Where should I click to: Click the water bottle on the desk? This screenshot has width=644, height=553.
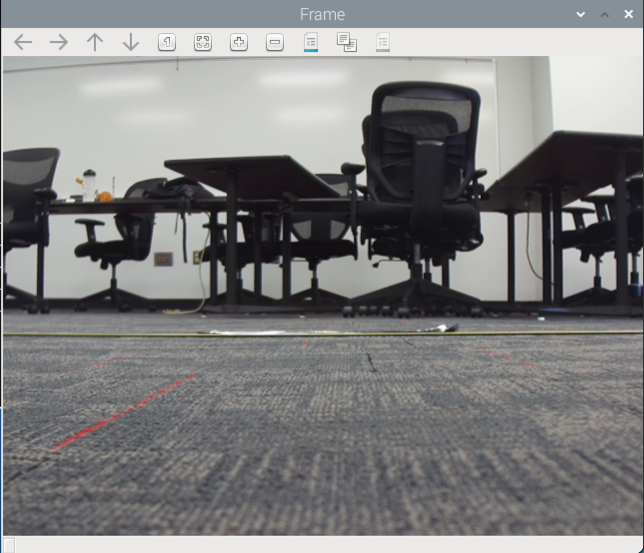[x=89, y=185]
